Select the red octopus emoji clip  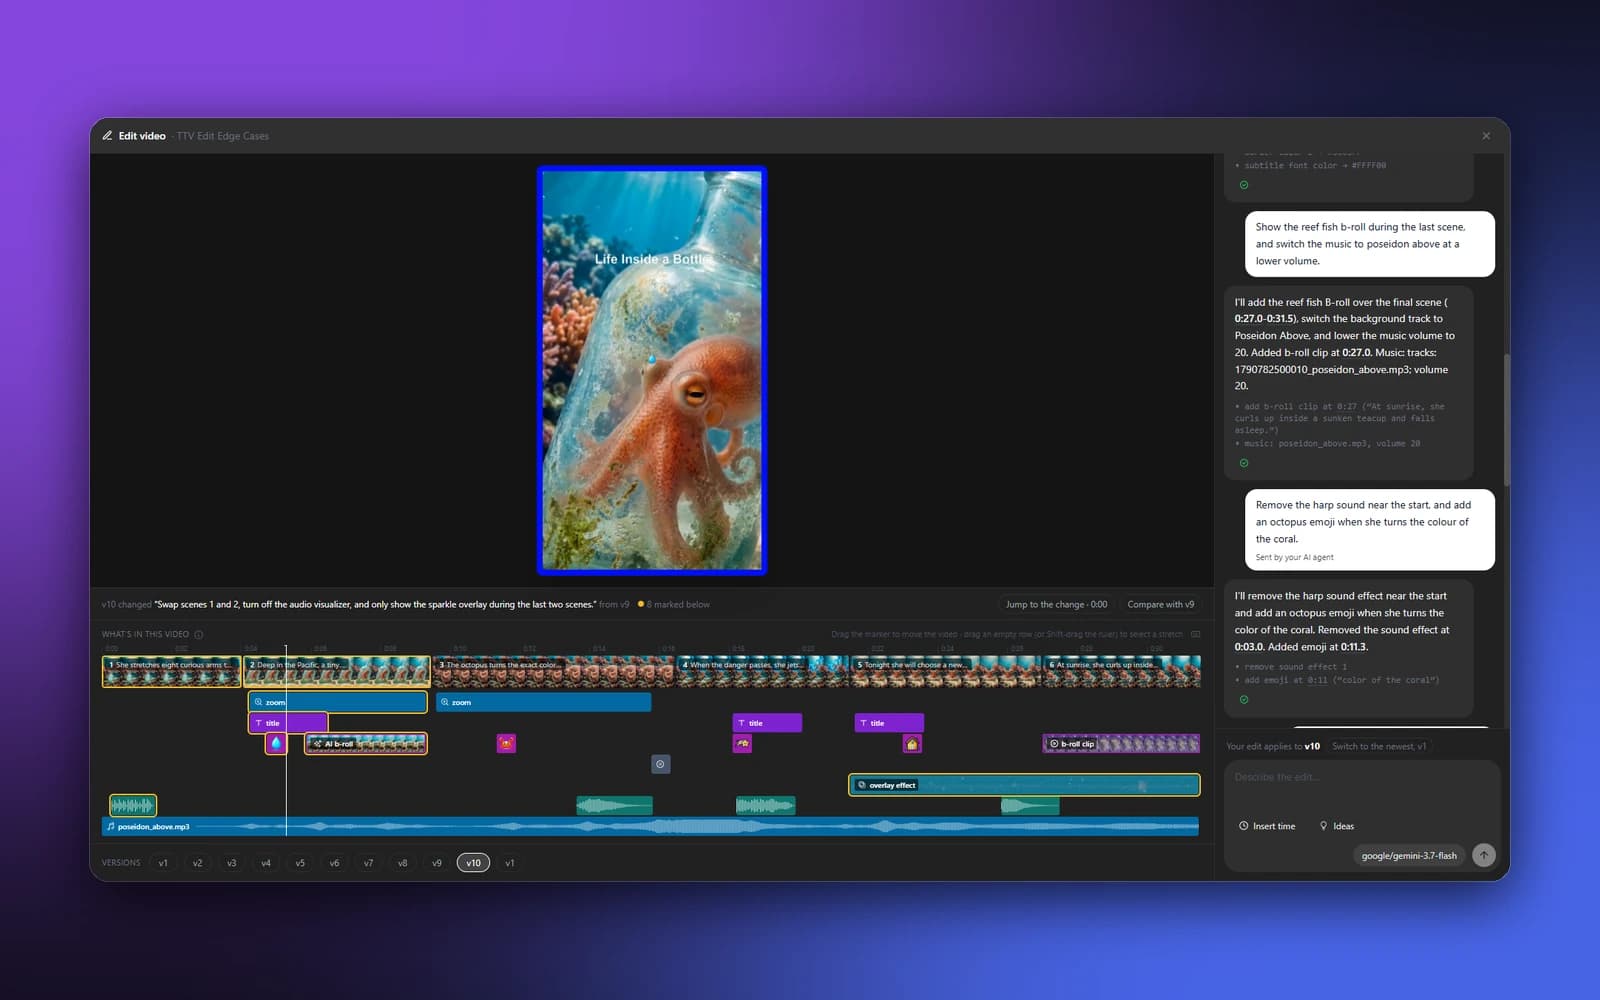pos(506,743)
